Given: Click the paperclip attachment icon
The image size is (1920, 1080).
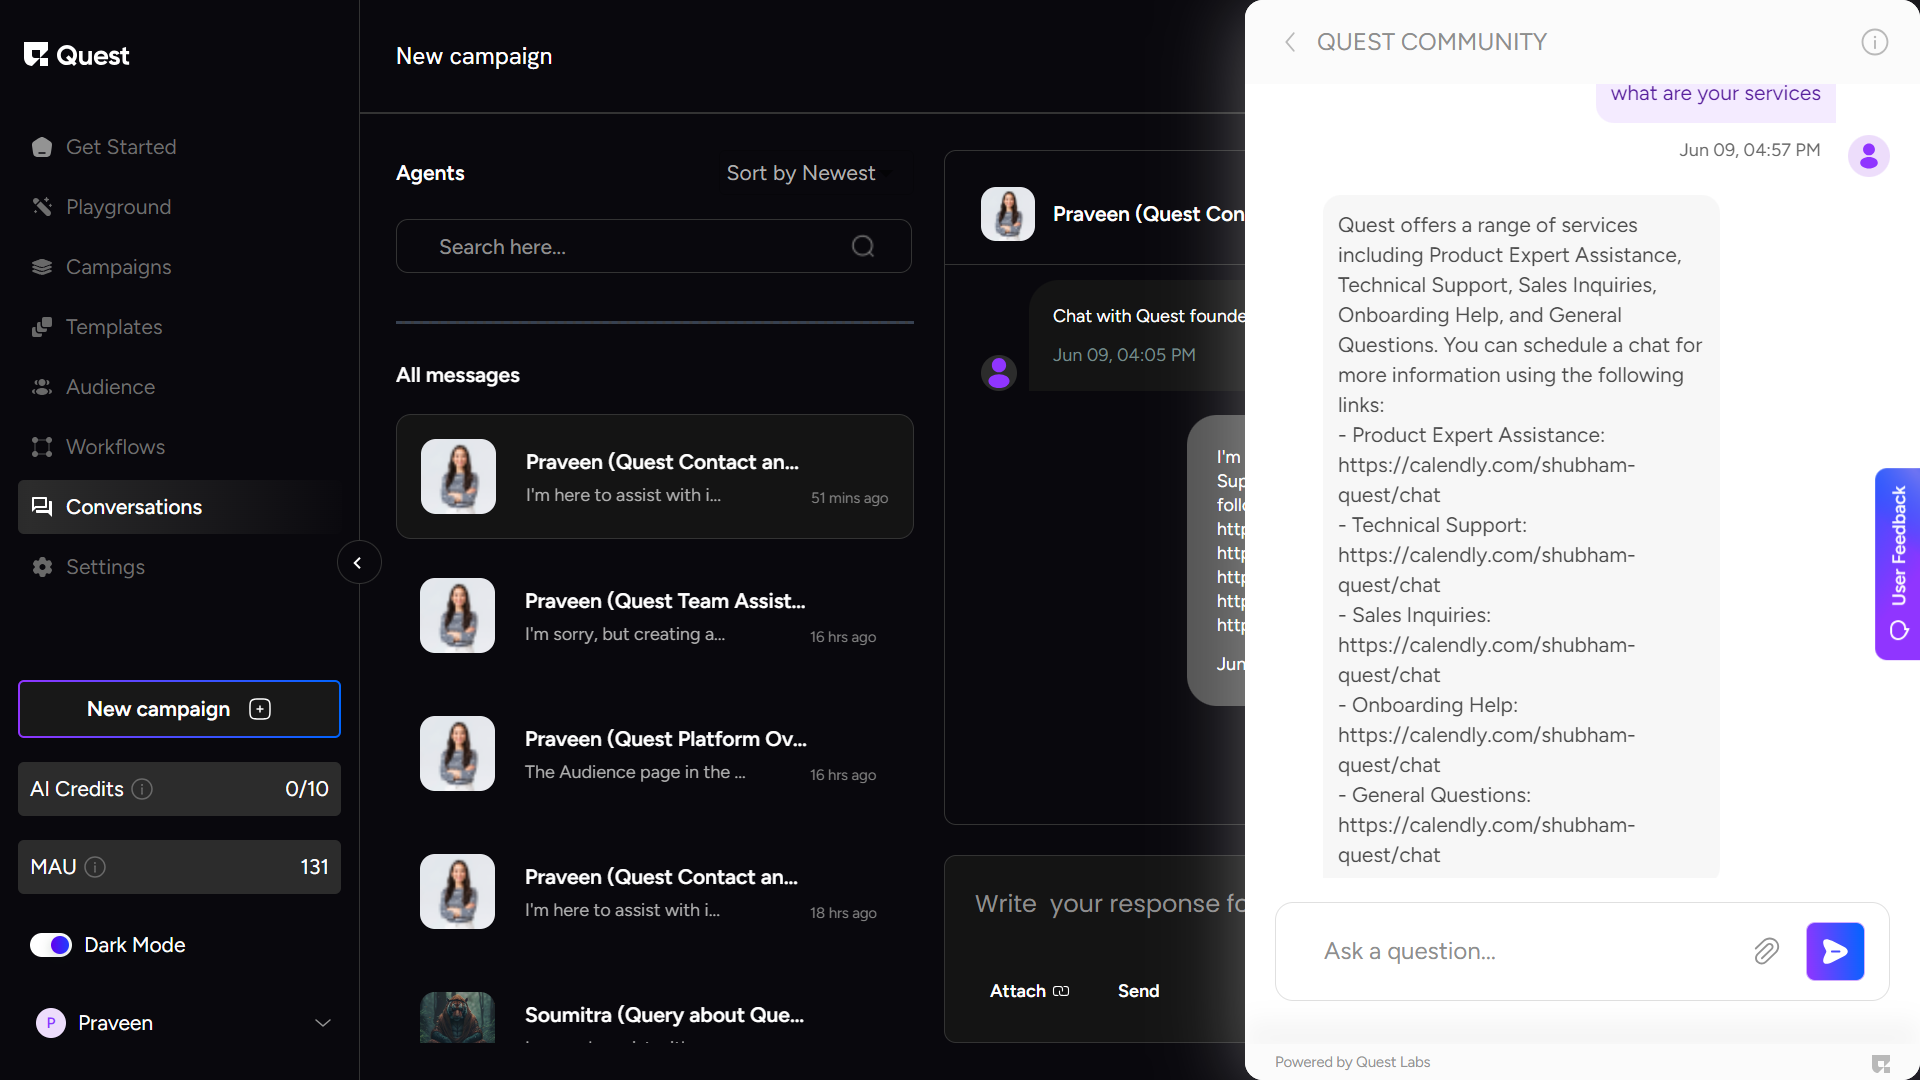Looking at the screenshot, I should coord(1766,951).
